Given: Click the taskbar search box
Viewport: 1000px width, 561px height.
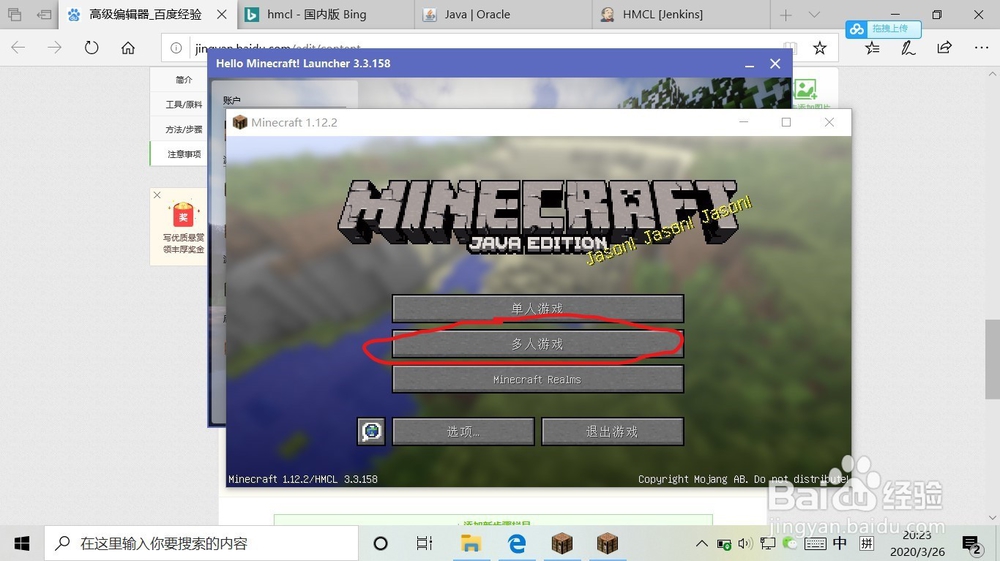Looking at the screenshot, I should tap(202, 543).
